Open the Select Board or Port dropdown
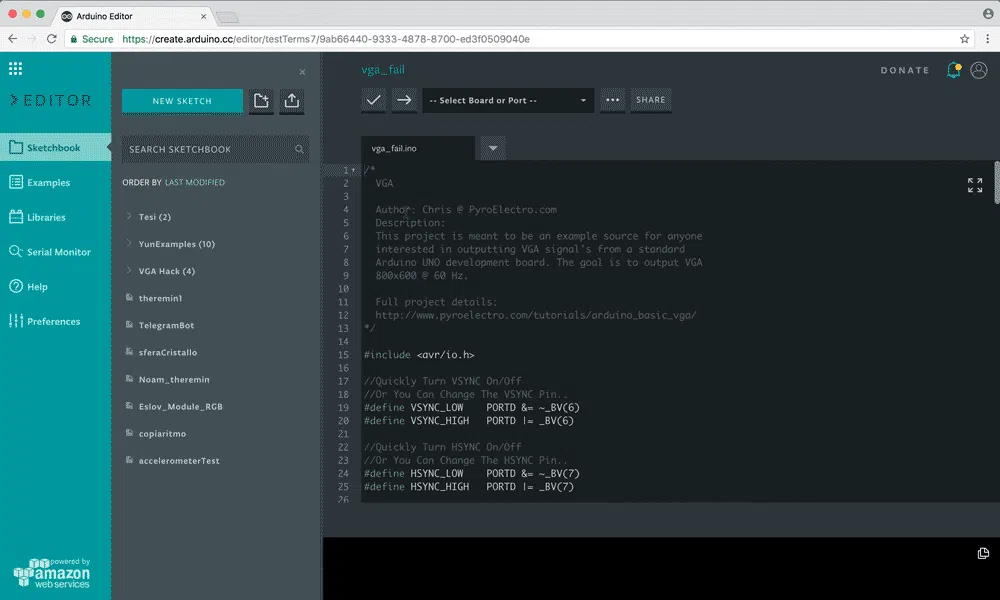The width and height of the screenshot is (1000, 600). click(508, 100)
